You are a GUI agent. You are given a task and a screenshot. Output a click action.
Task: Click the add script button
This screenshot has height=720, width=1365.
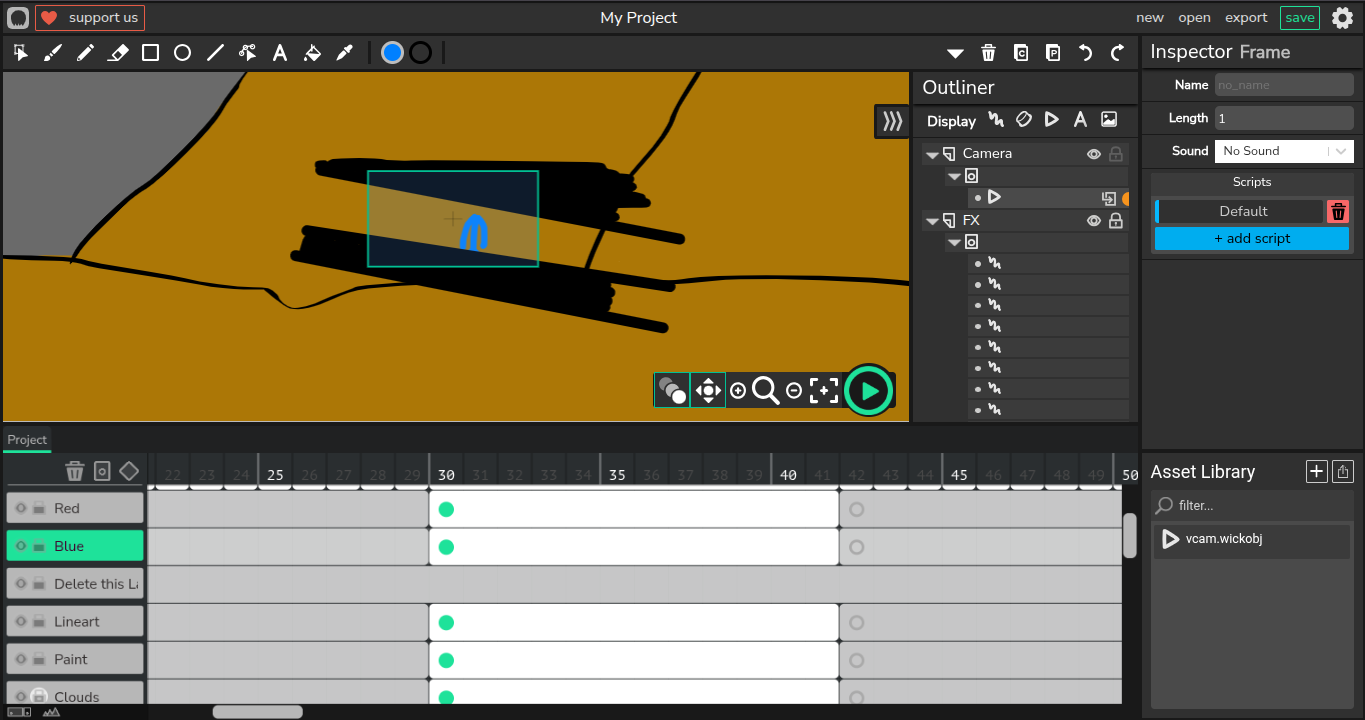(1251, 239)
